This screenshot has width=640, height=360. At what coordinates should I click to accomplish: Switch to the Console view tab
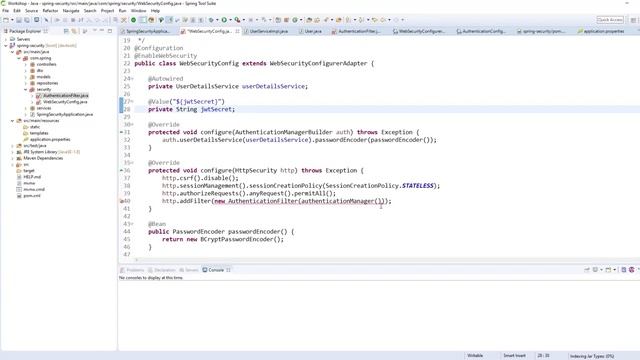[x=216, y=270]
